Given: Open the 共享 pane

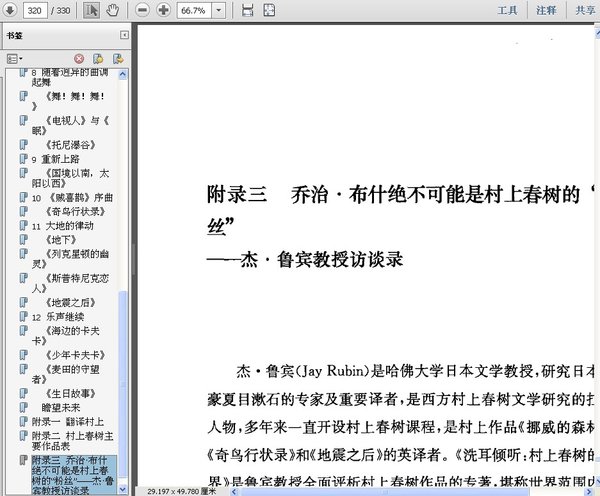Looking at the screenshot, I should tap(585, 10).
